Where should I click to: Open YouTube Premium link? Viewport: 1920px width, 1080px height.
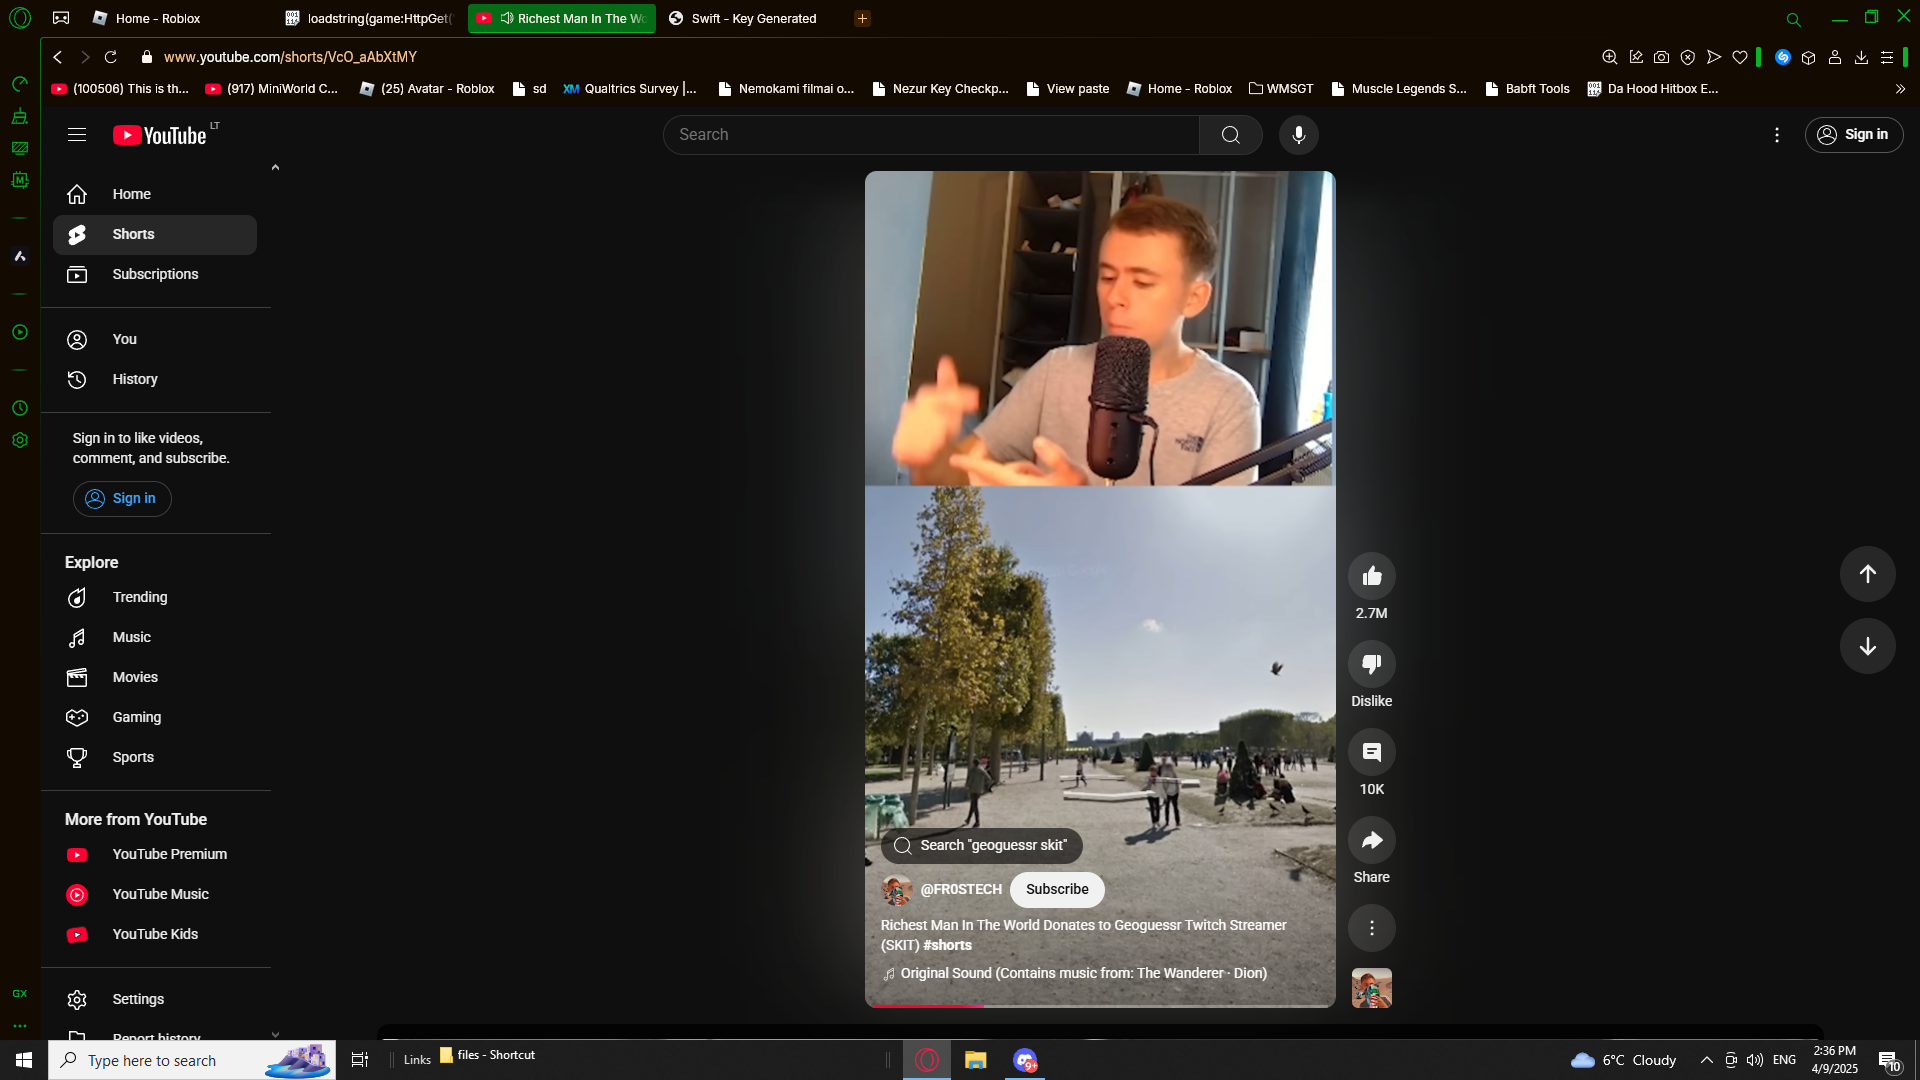click(155, 855)
